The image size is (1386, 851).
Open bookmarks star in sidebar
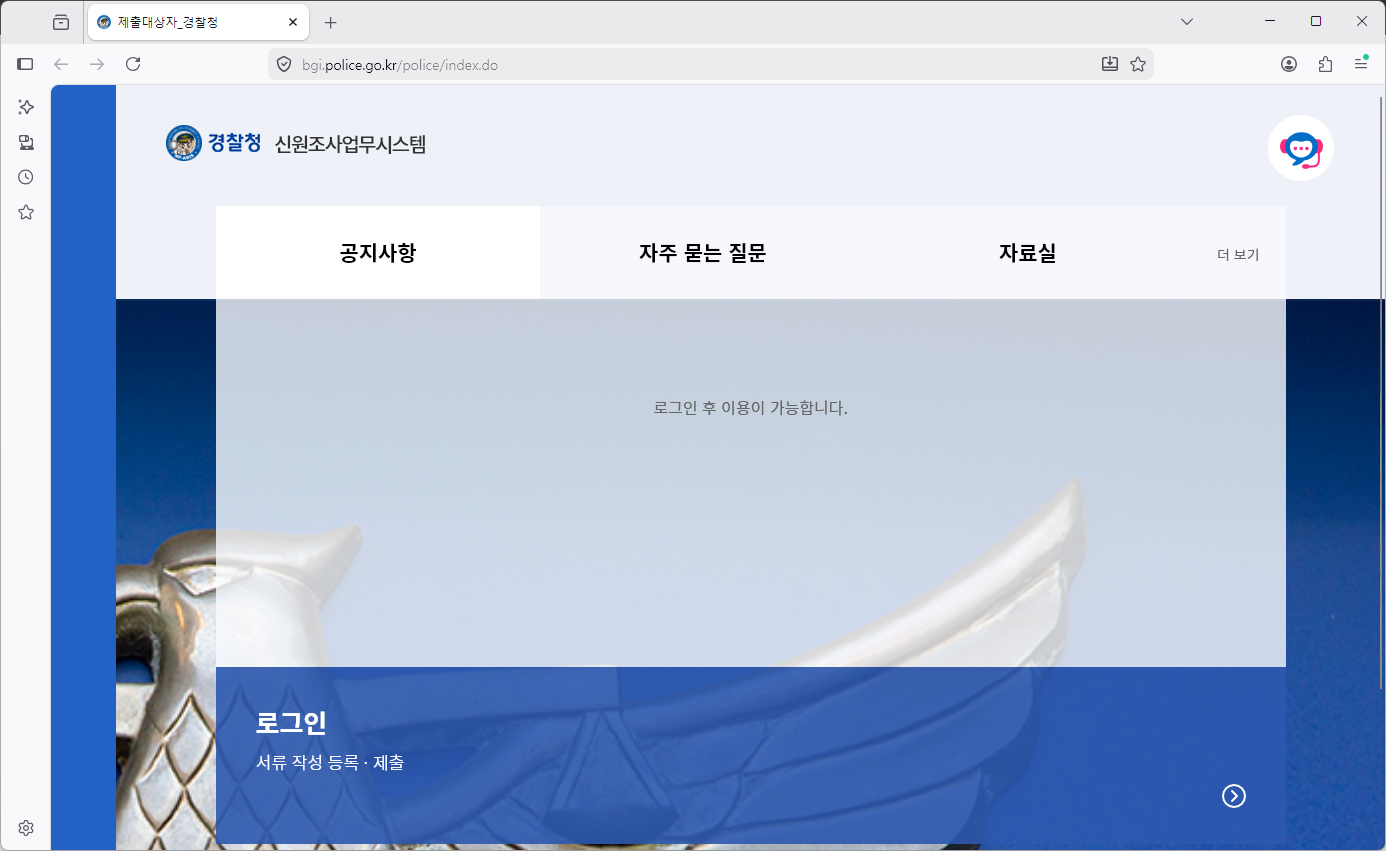(x=26, y=212)
